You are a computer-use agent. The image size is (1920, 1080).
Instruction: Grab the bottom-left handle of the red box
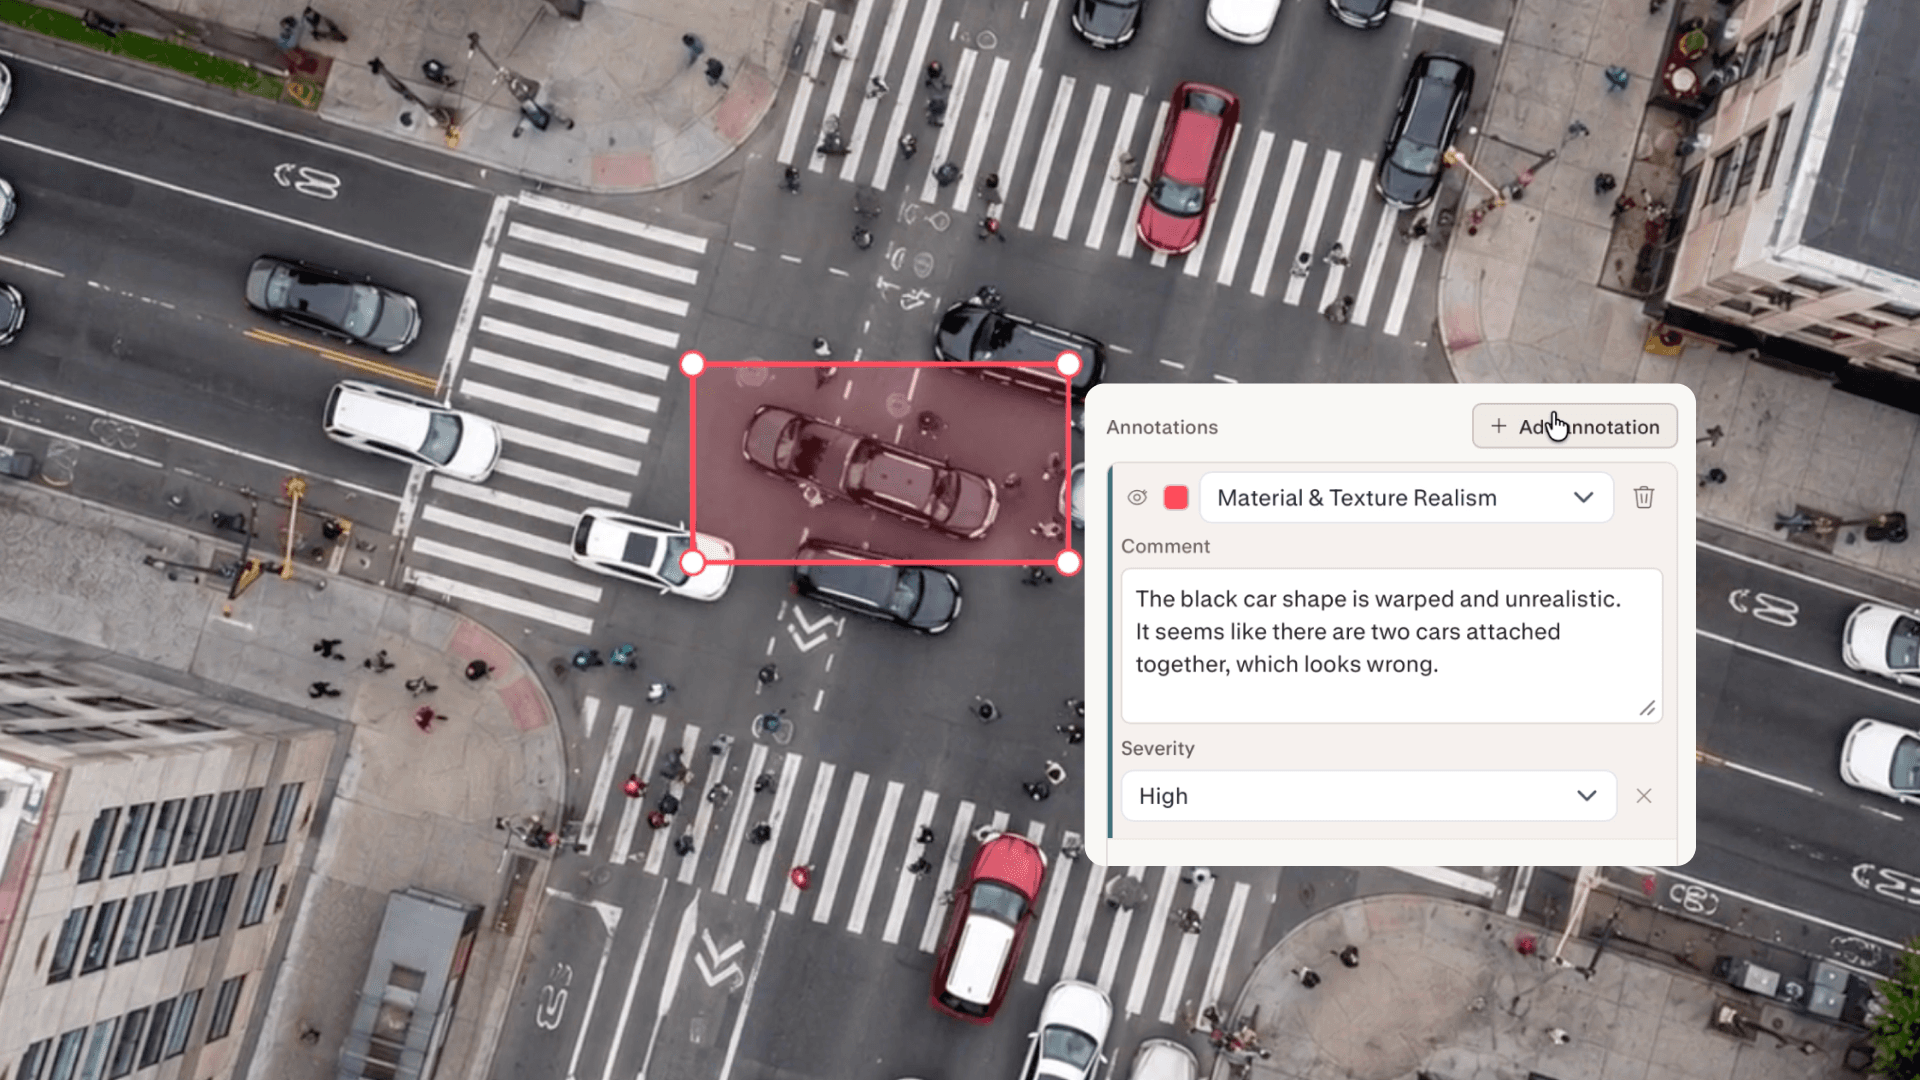(x=693, y=563)
